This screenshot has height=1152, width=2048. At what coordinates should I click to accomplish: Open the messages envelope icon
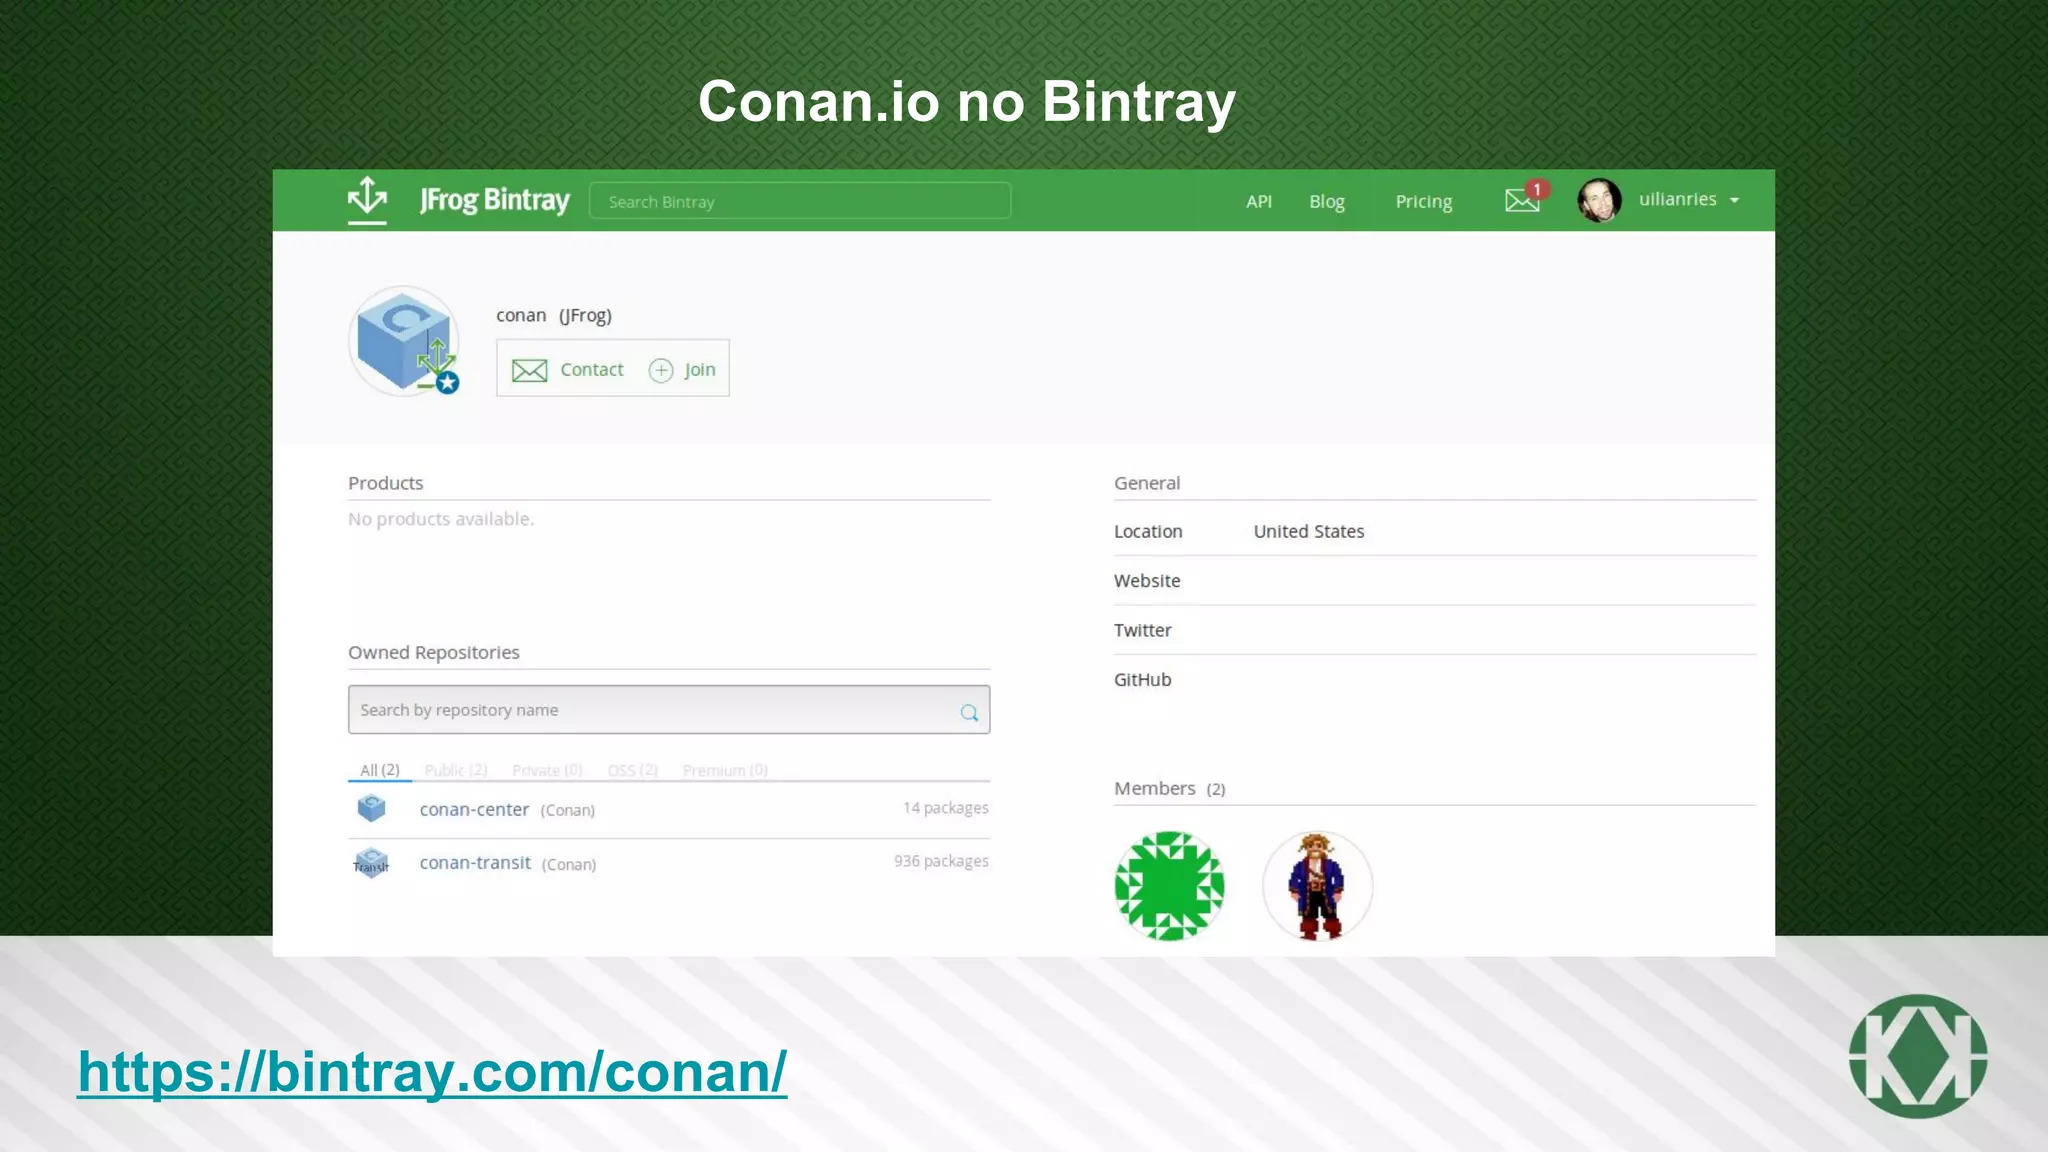1521,201
